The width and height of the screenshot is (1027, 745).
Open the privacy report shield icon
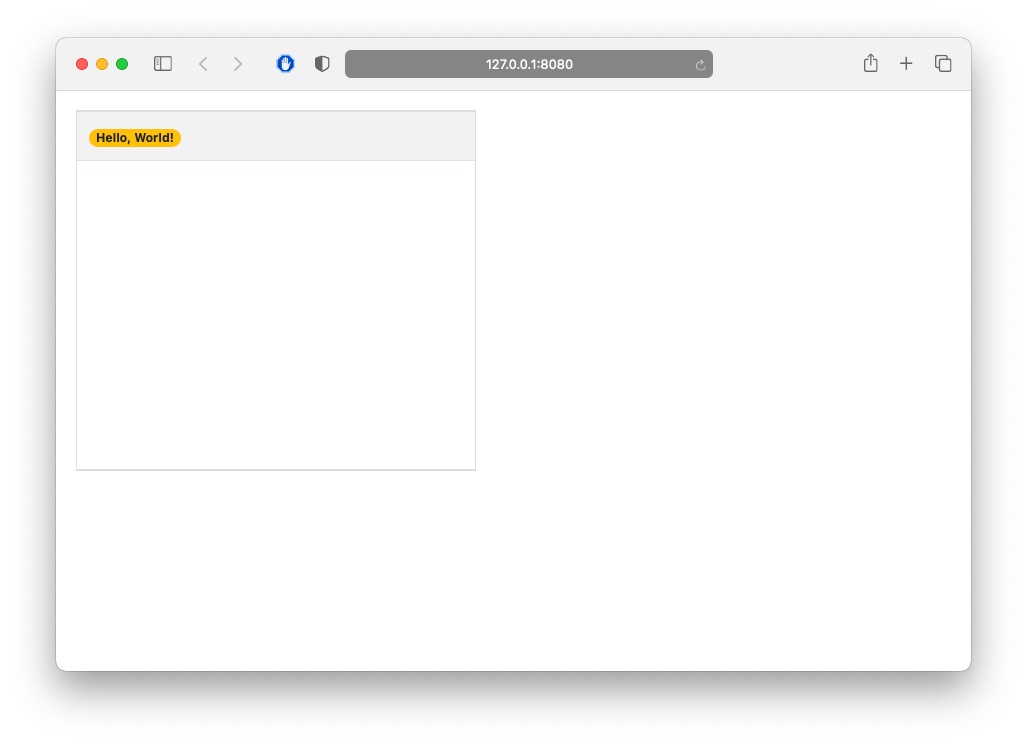(x=322, y=64)
